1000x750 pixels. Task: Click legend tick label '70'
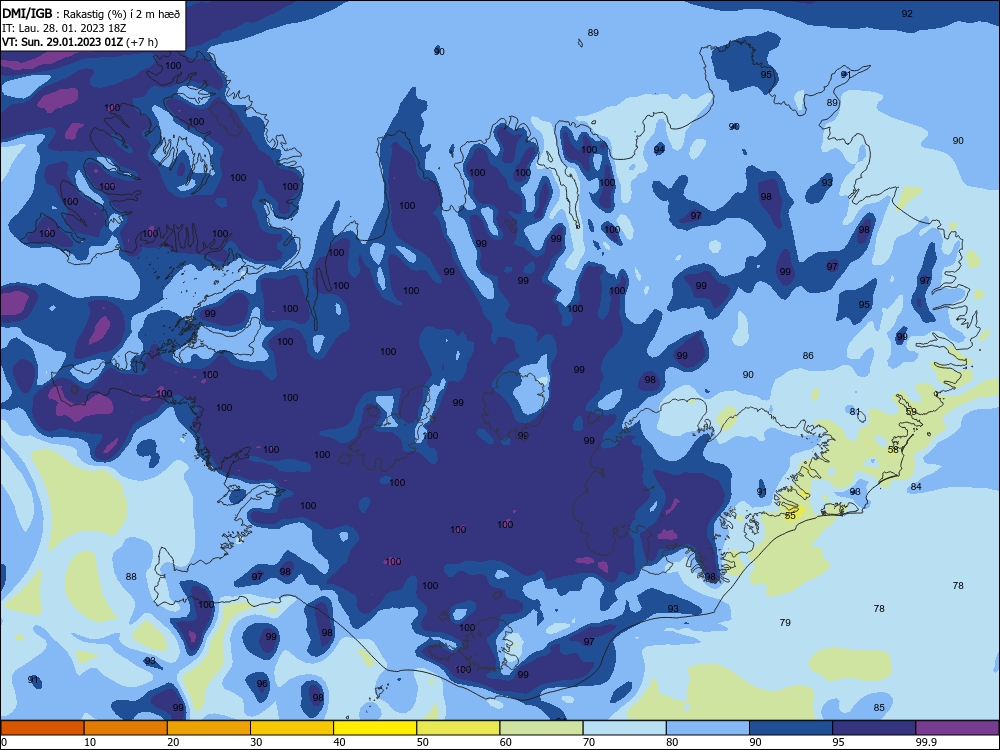589,742
